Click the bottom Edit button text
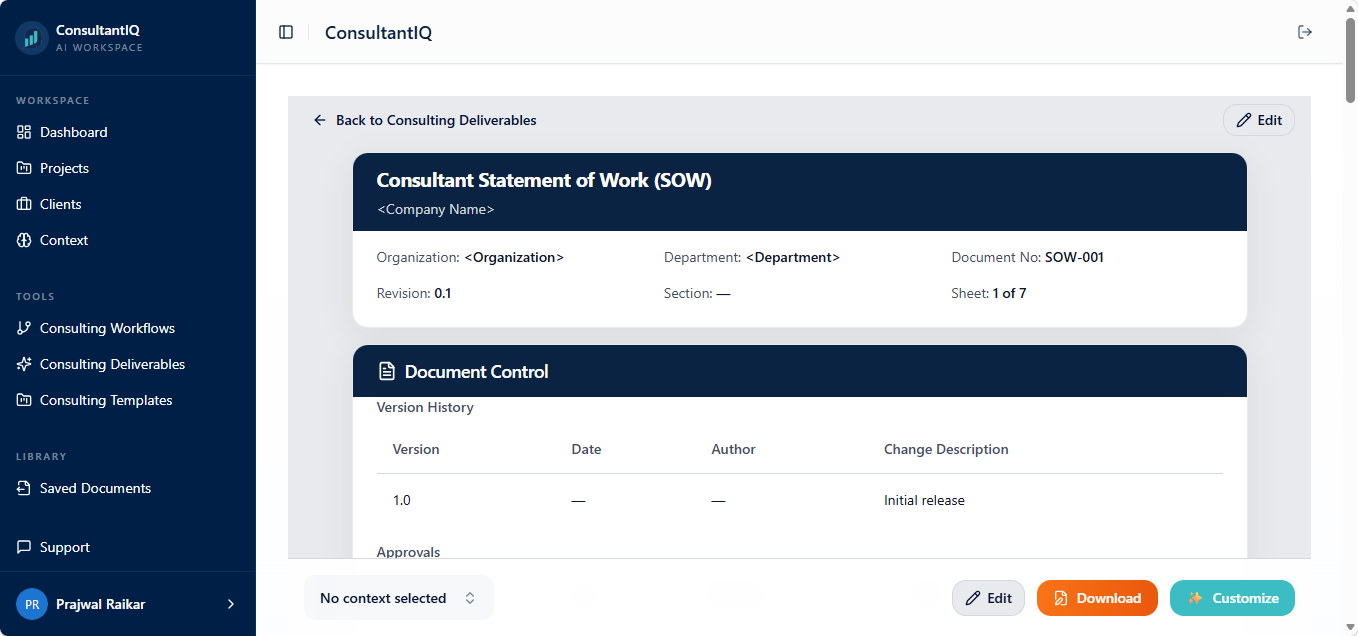The width and height of the screenshot is (1358, 636). click(1000, 598)
